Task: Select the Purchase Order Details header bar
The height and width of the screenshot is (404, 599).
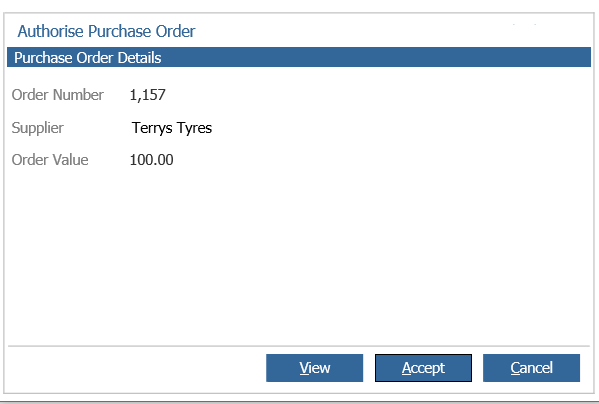Action: pos(299,57)
